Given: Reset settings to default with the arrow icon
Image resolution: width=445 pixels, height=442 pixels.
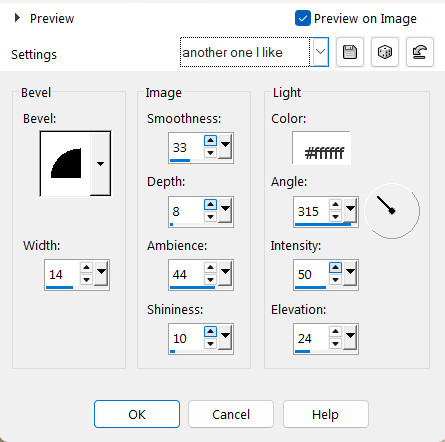Looking at the screenshot, I should click(420, 52).
